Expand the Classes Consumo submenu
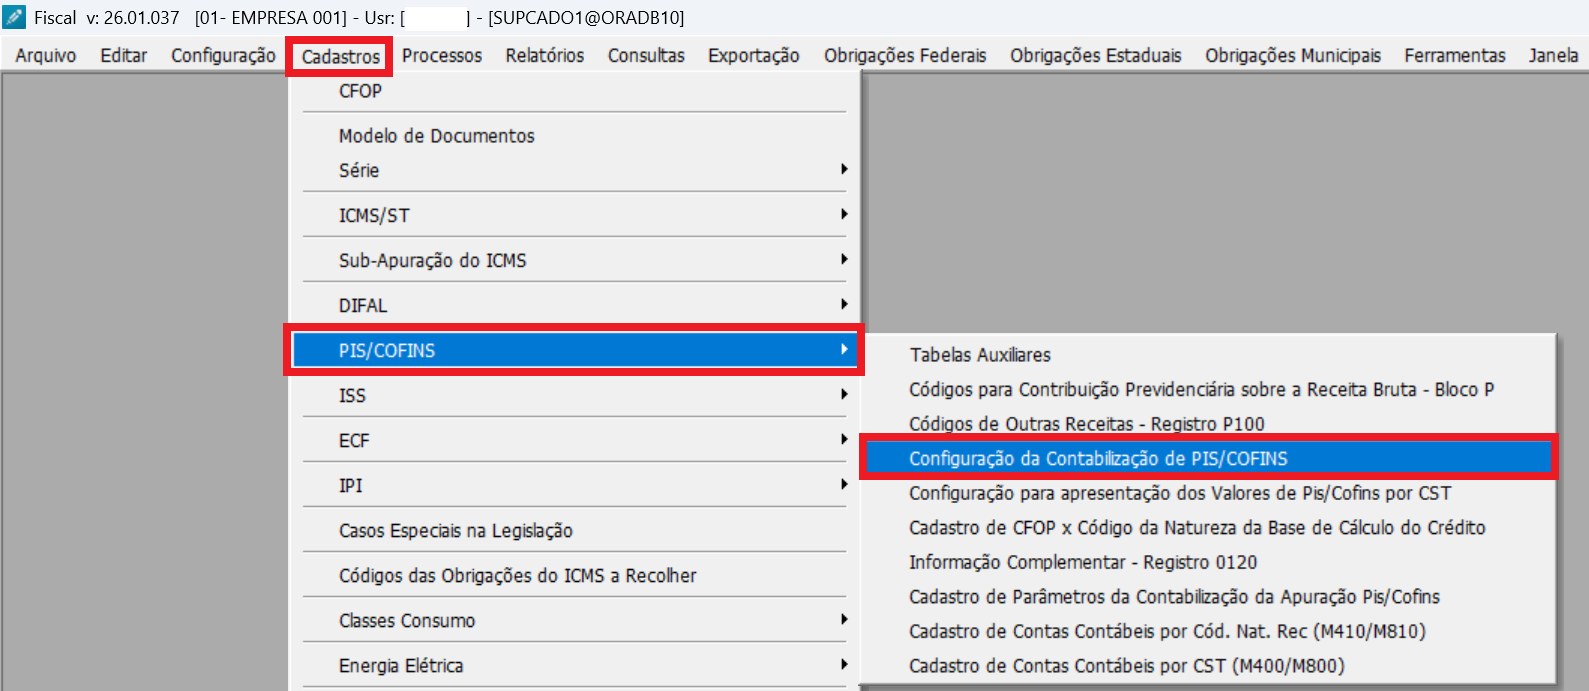 574,620
